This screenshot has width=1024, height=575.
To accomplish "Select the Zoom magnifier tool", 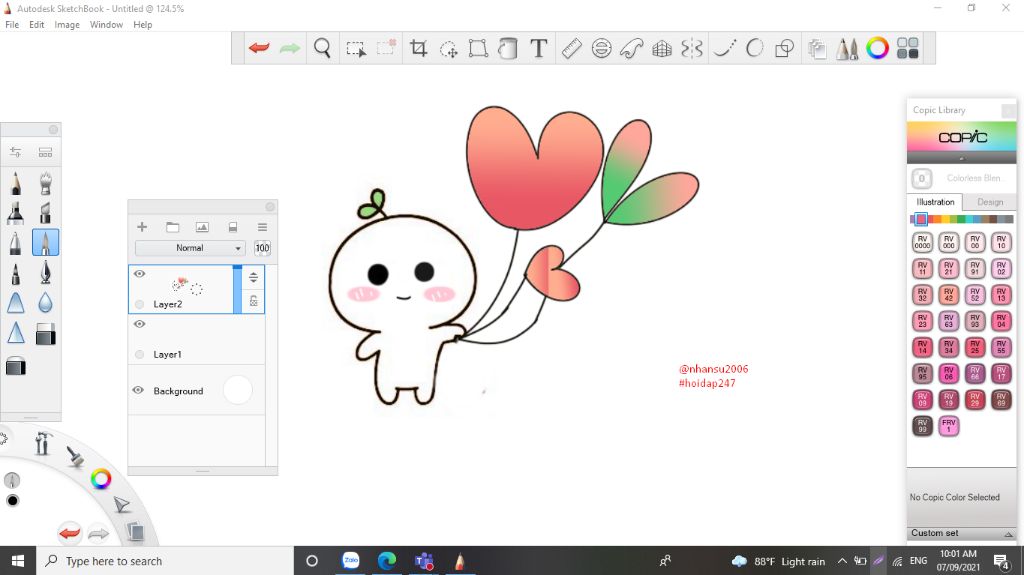I will pyautogui.click(x=322, y=48).
